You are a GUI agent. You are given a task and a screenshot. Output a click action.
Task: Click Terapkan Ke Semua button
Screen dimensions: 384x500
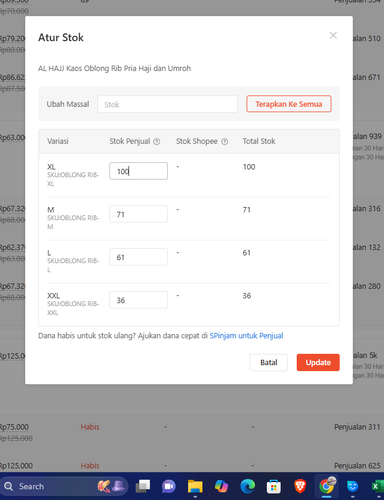pyautogui.click(x=289, y=104)
